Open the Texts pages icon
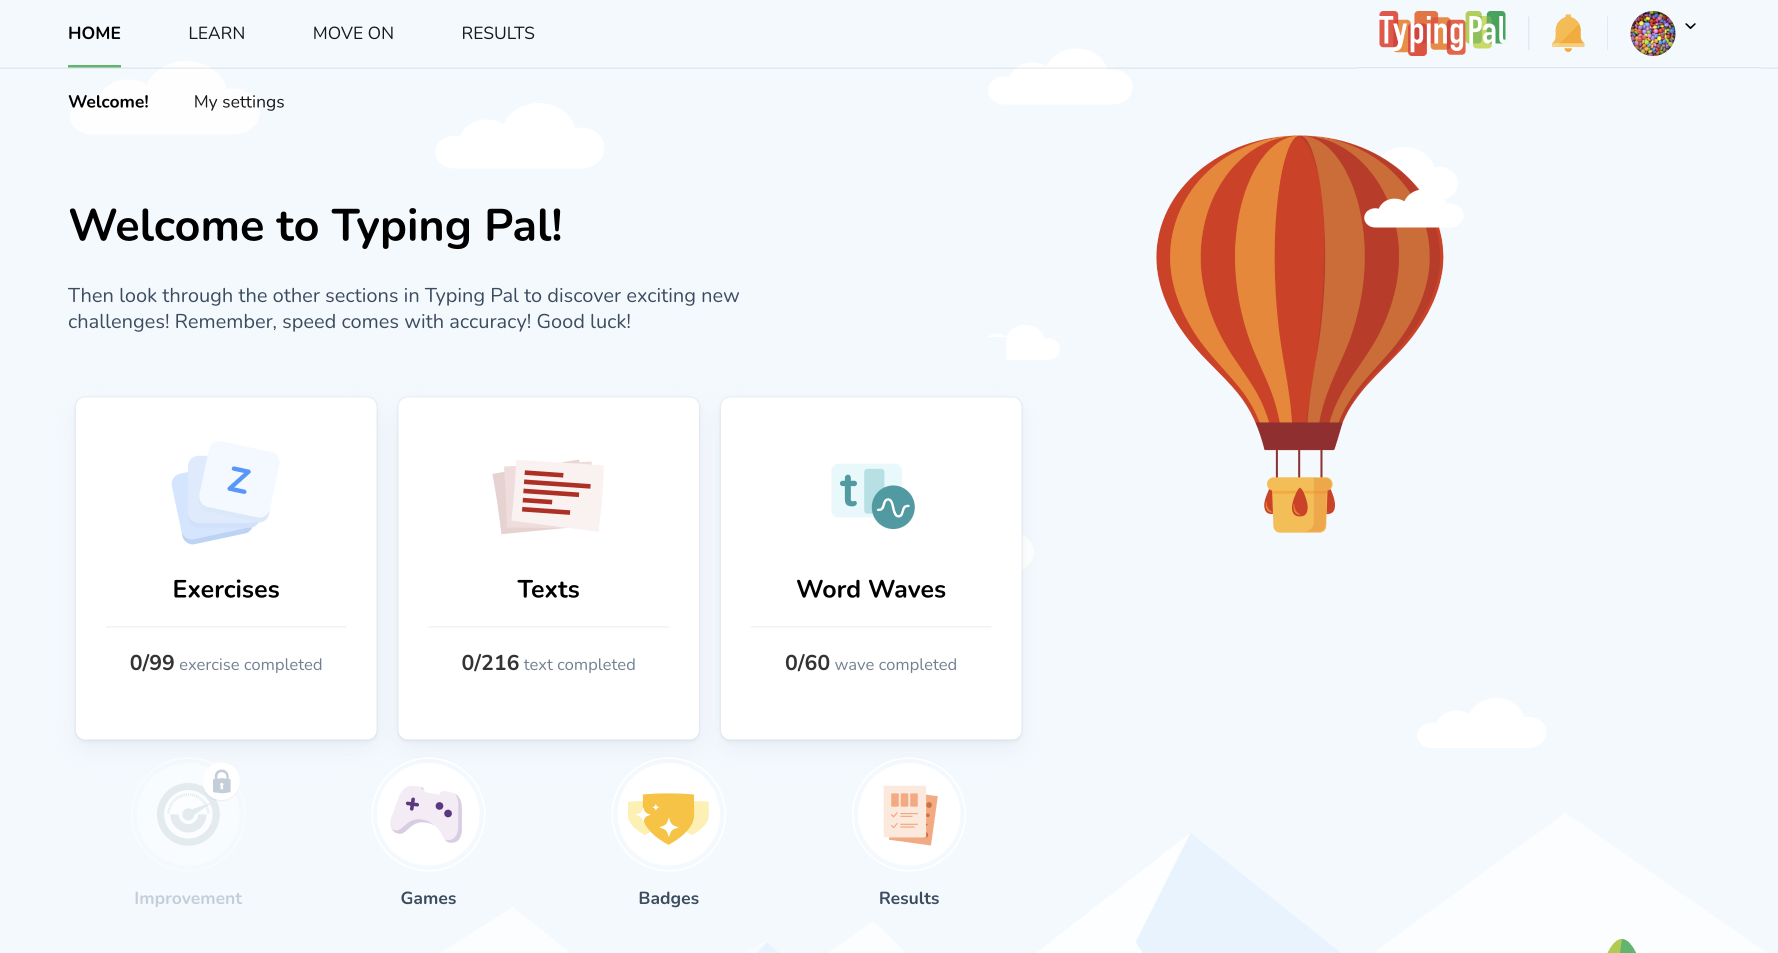The image size is (1778, 953). (548, 496)
